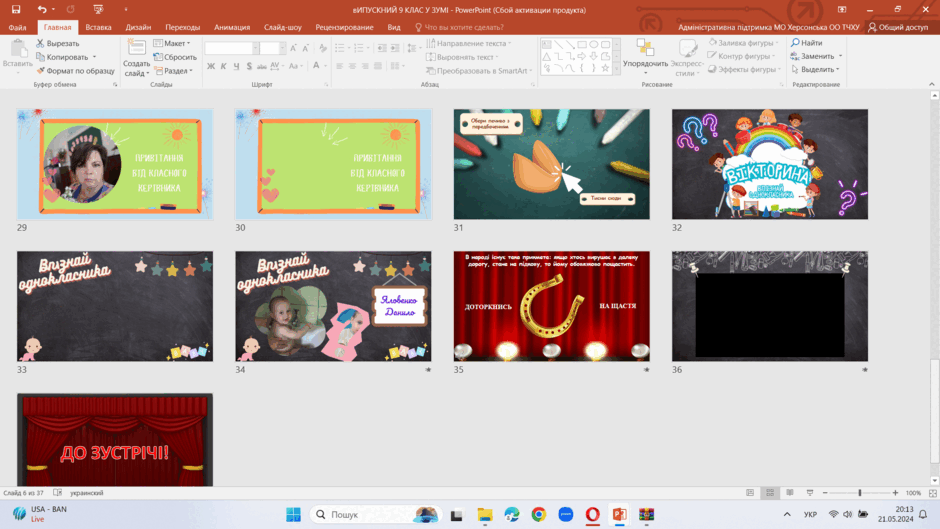Switch to the Animation (Анимация) tab
The height and width of the screenshot is (529, 940).
(x=231, y=27)
